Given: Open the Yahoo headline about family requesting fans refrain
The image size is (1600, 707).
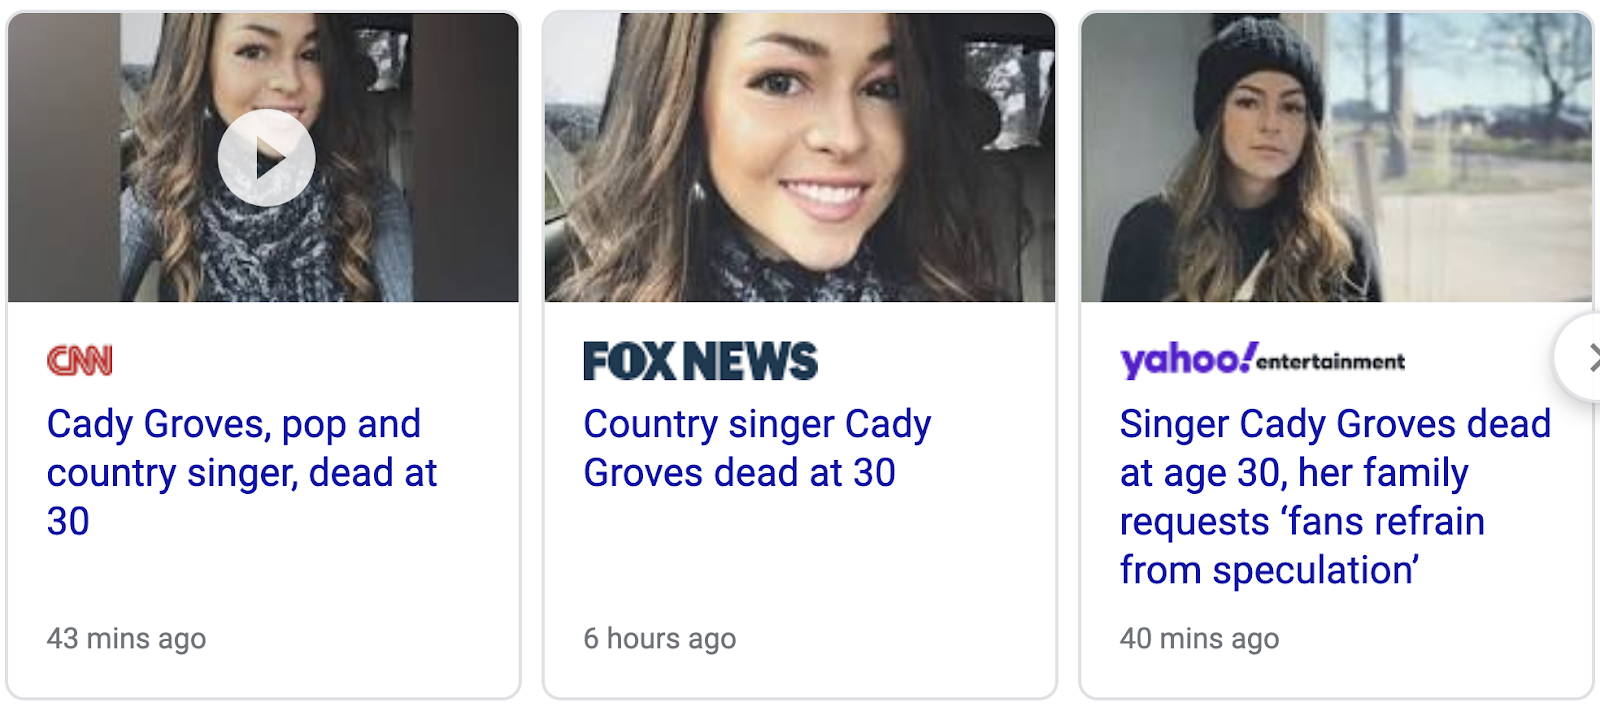Looking at the screenshot, I should click(1335, 497).
